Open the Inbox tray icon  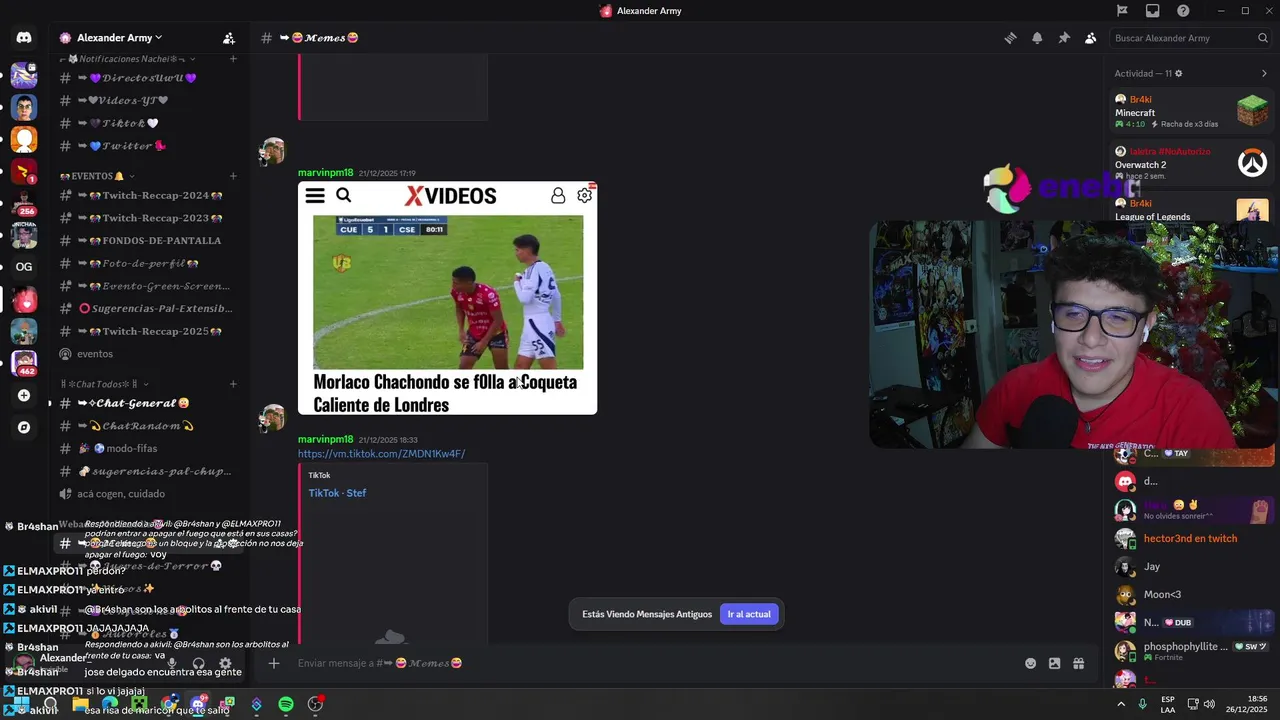pos(1152,11)
